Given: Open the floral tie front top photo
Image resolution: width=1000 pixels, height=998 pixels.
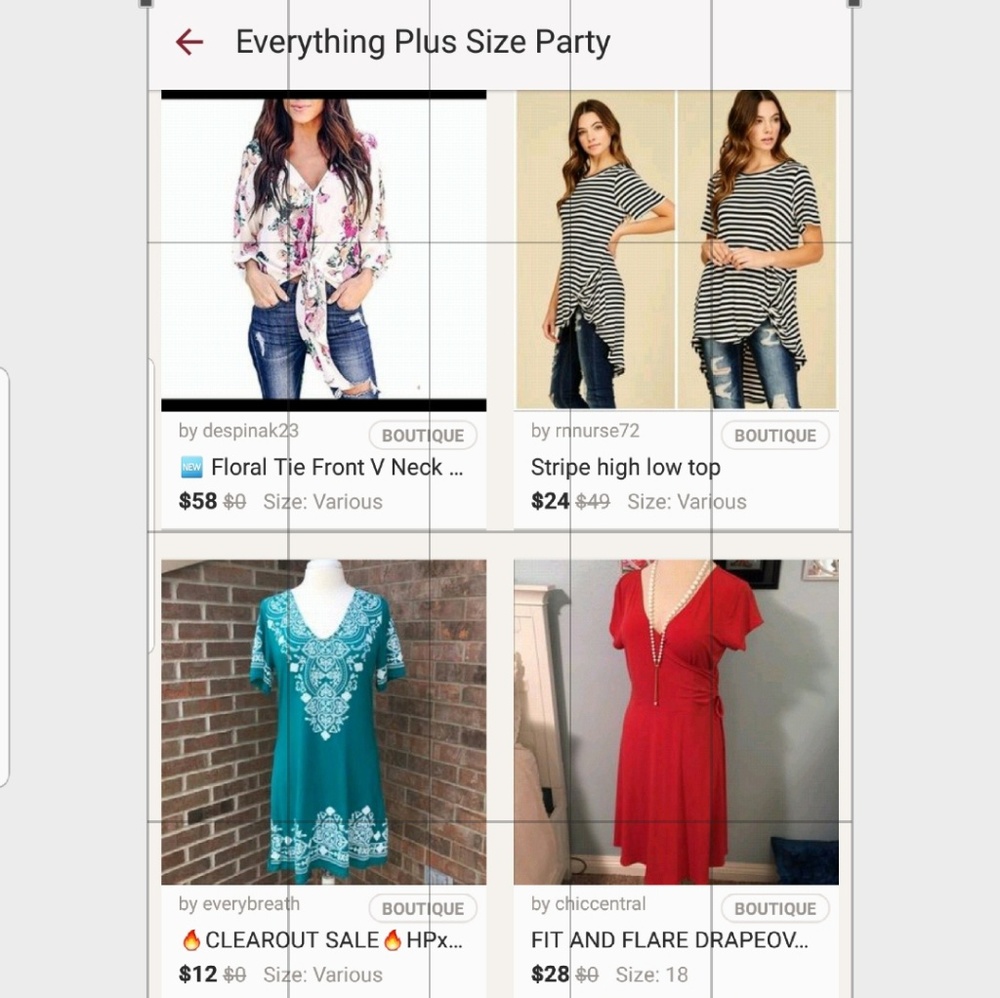Looking at the screenshot, I should pyautogui.click(x=324, y=250).
